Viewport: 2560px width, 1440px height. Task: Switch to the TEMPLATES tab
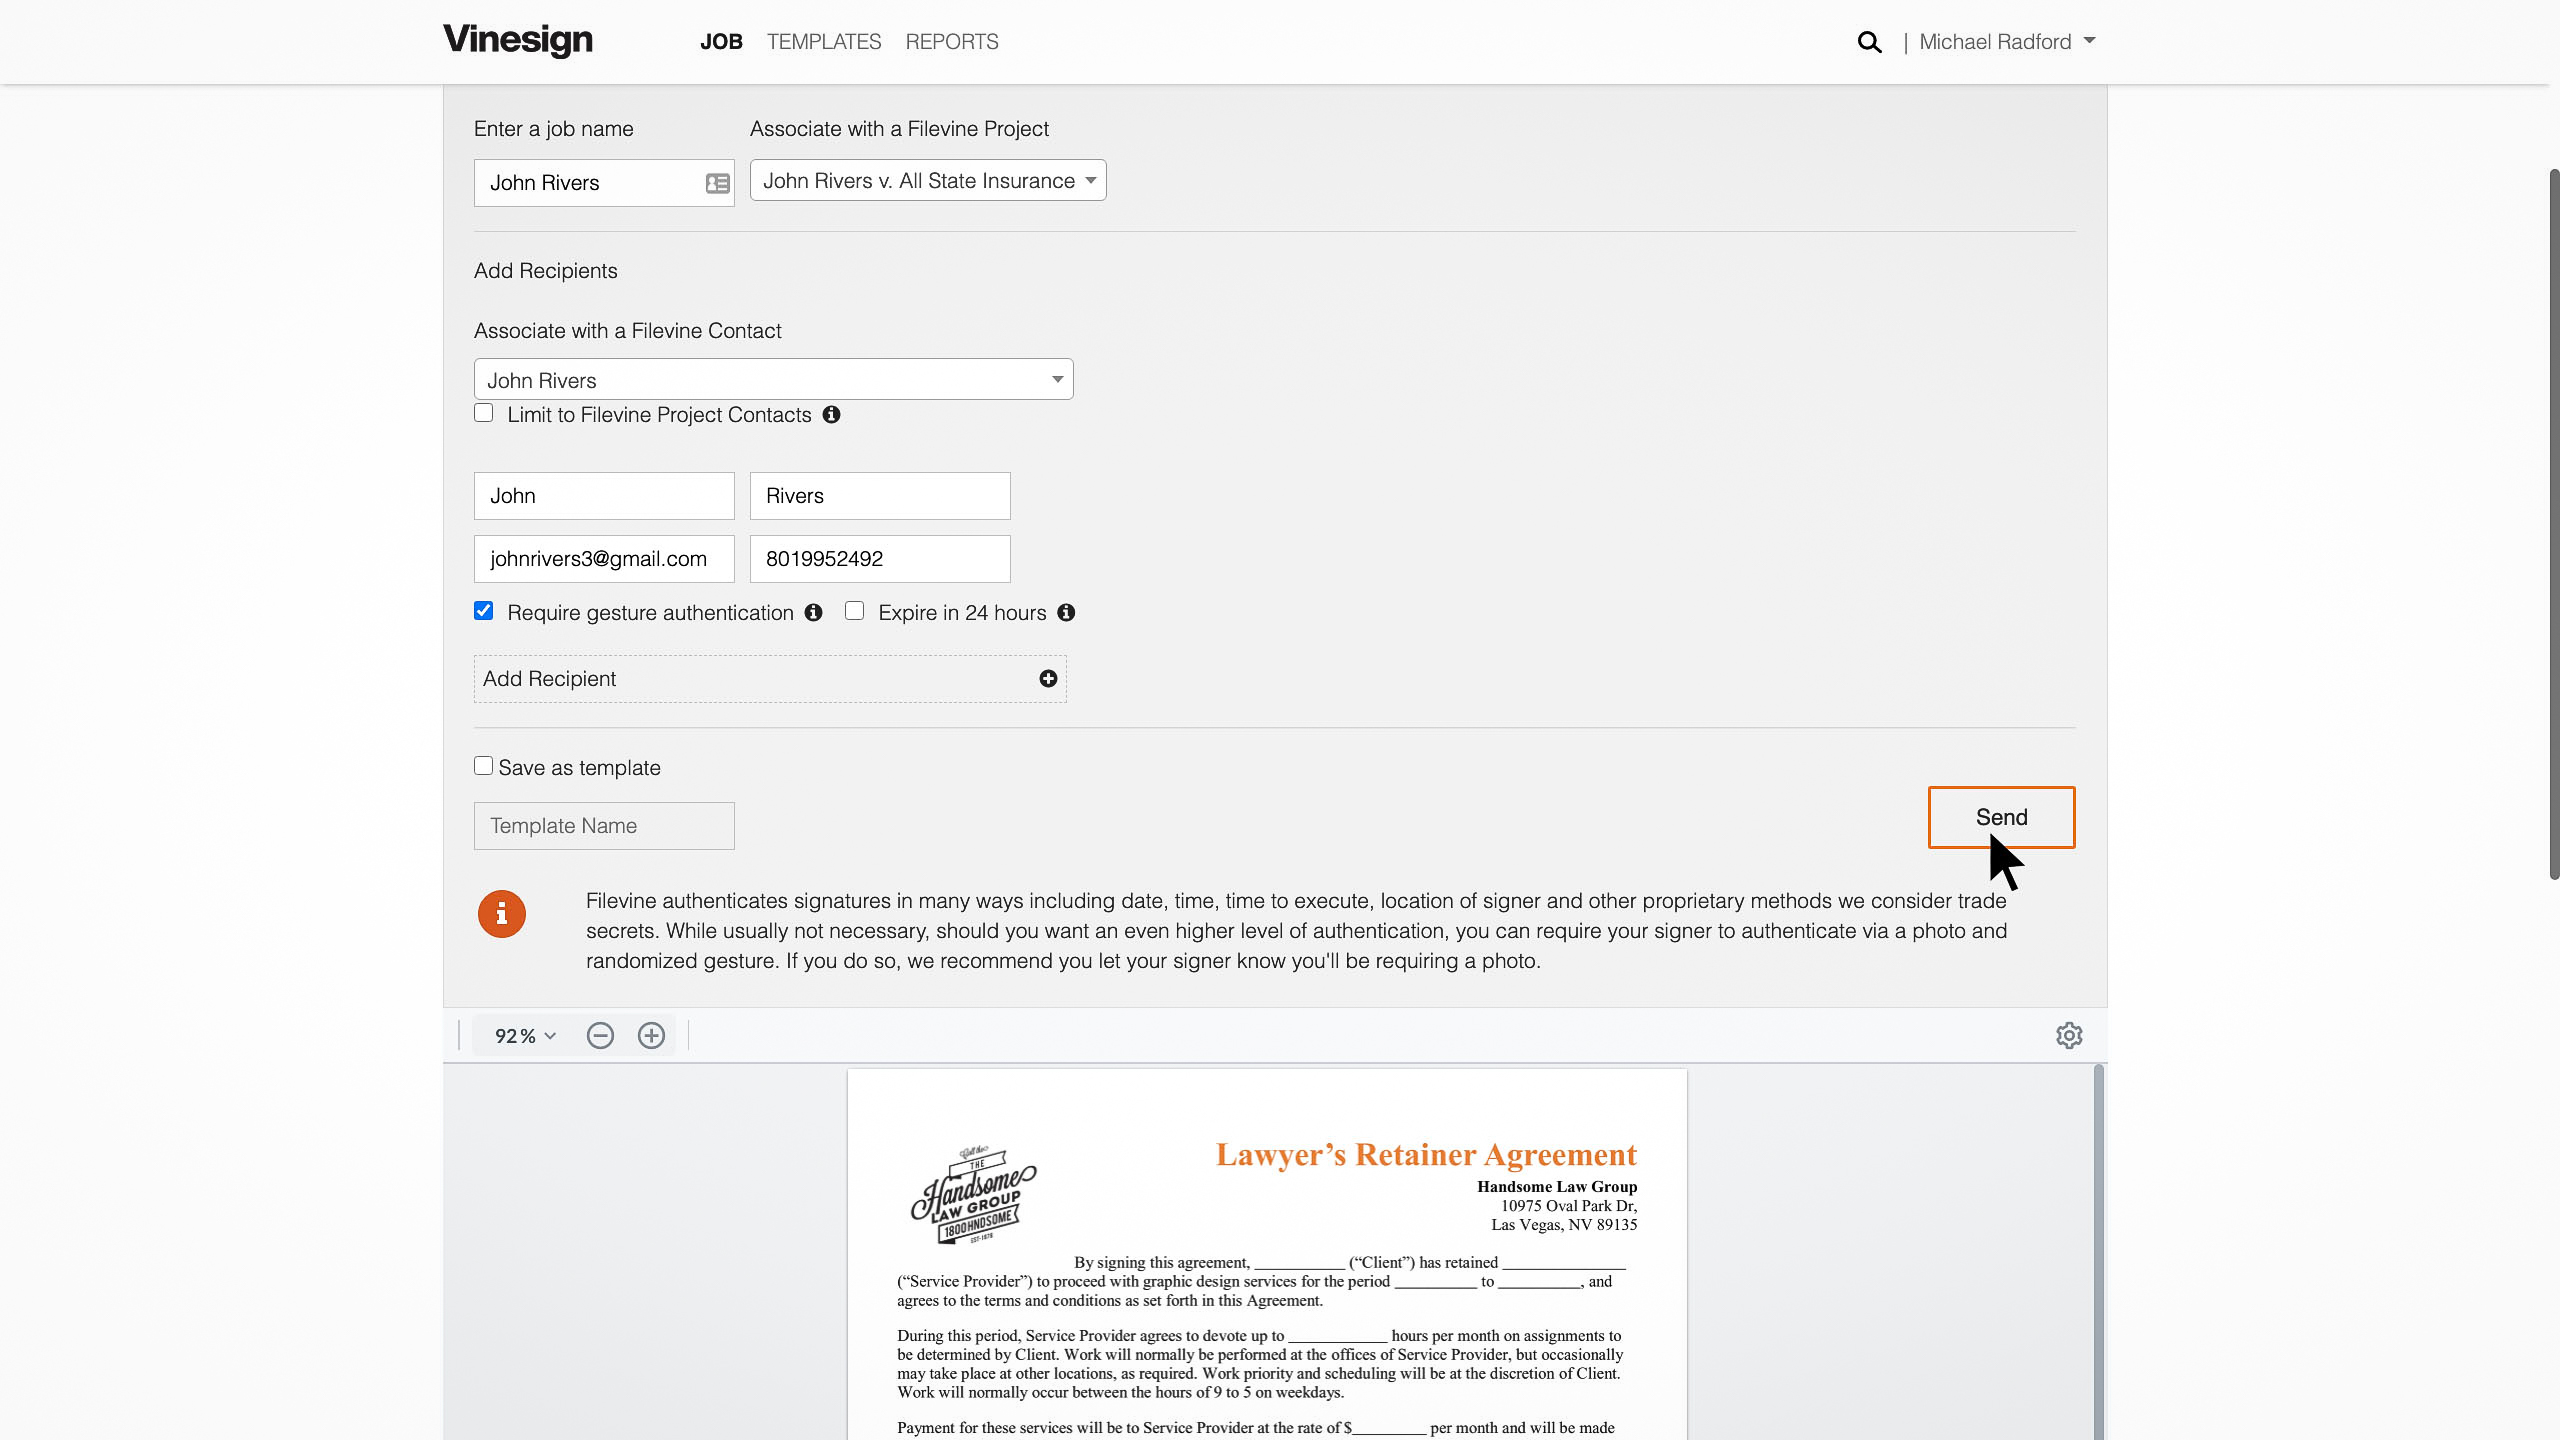tap(823, 42)
